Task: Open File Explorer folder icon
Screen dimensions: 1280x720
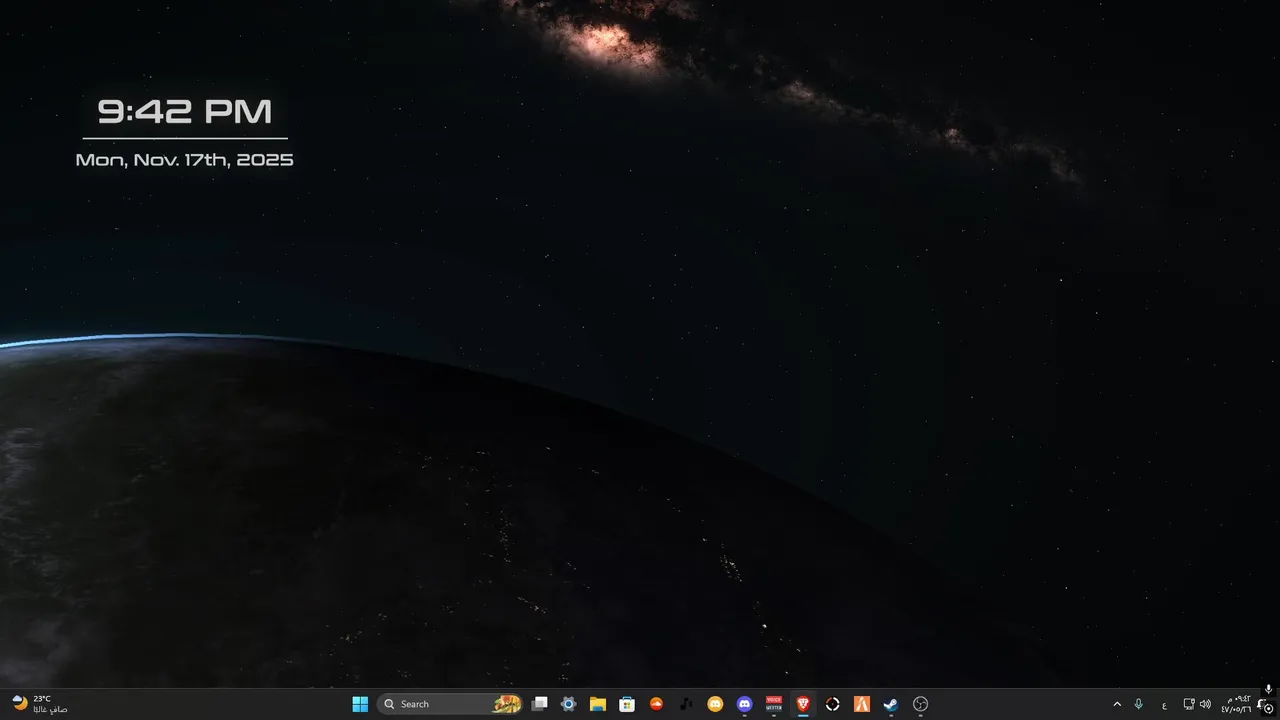Action: (598, 704)
